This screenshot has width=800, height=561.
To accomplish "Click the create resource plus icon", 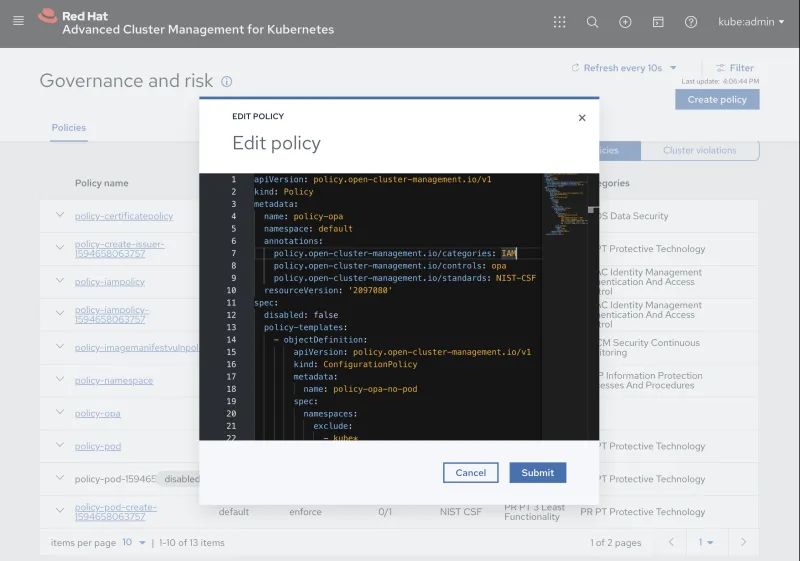I will tap(625, 22).
